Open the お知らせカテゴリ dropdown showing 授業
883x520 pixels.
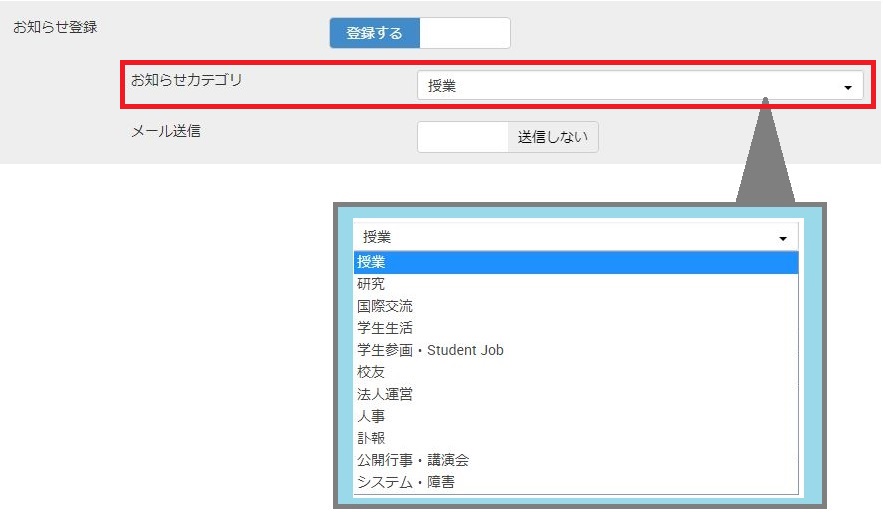point(640,86)
